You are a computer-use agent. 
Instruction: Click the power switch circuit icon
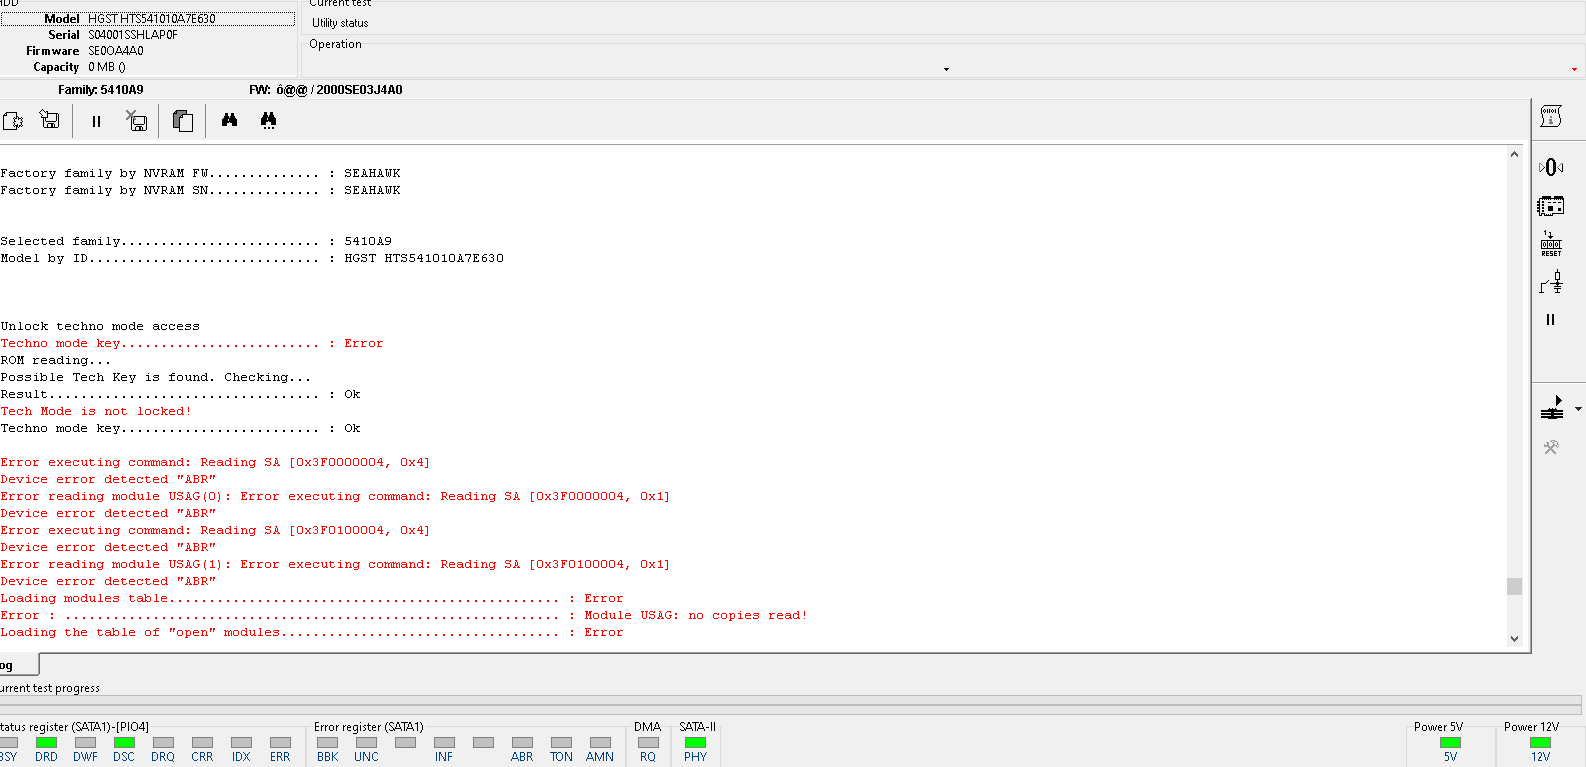[x=1551, y=282]
